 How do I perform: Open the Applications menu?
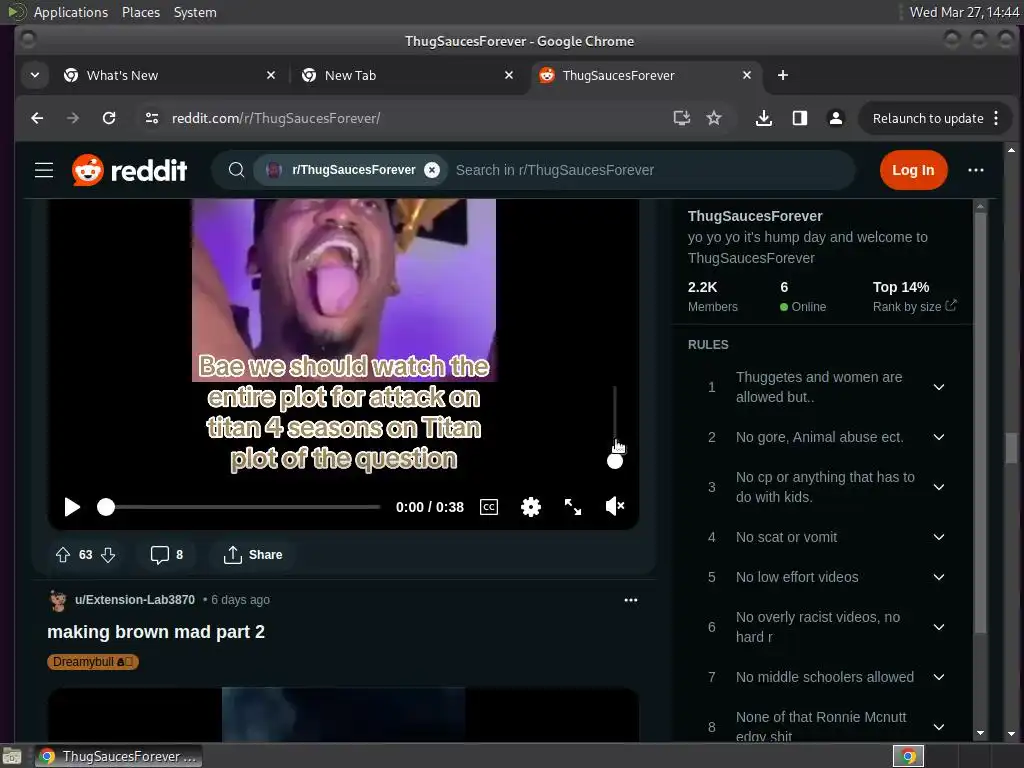71,12
